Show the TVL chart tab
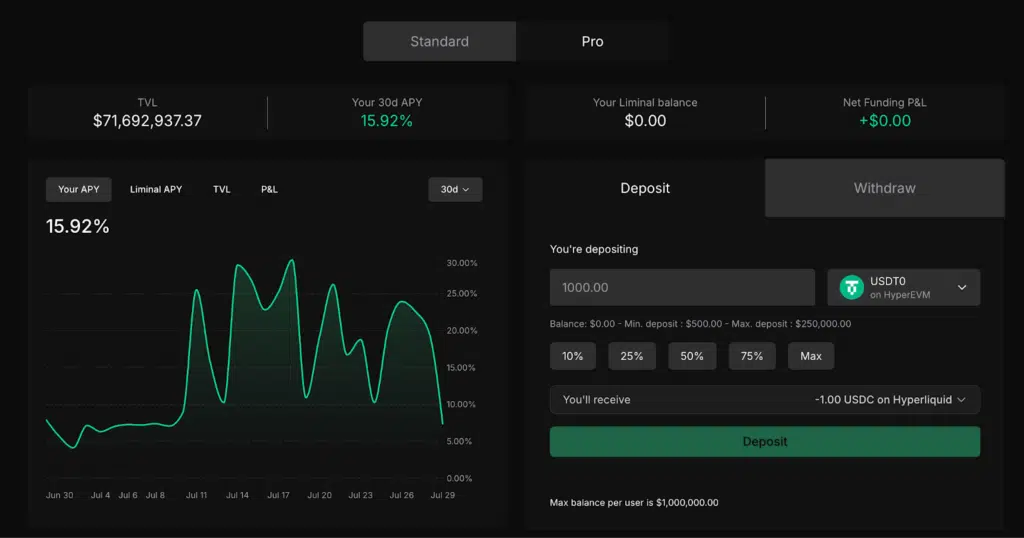Image resolution: width=1024 pixels, height=538 pixels. click(221, 190)
